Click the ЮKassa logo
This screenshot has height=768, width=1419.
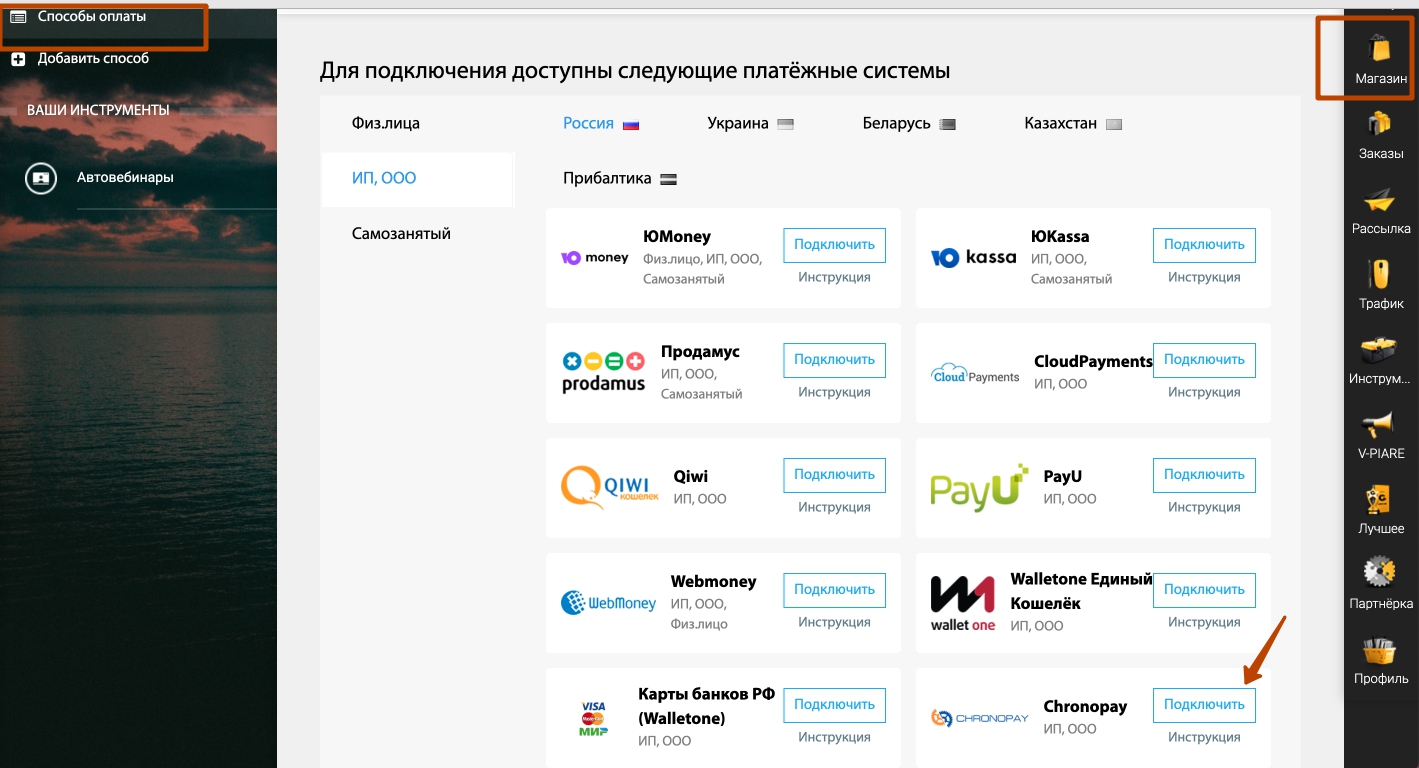pos(973,258)
